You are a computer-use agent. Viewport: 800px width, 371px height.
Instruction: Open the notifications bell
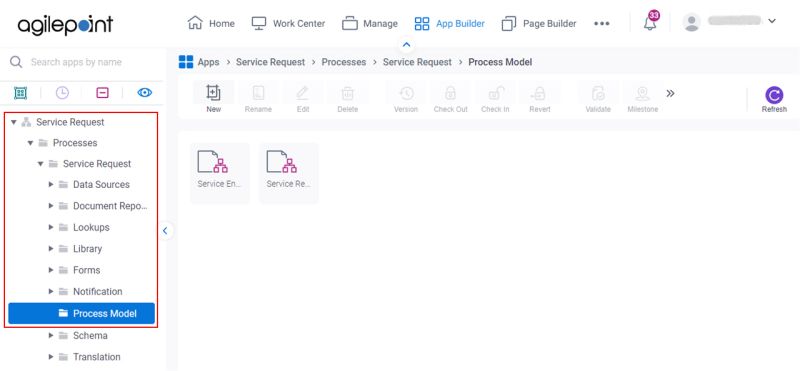[650, 23]
